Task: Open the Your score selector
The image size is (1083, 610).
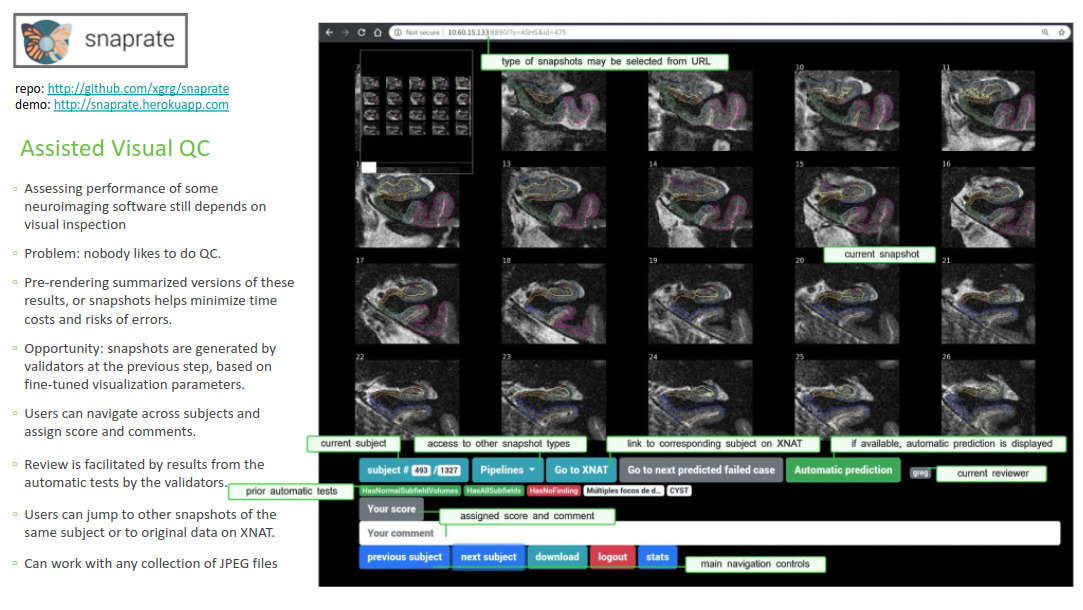Action: [x=391, y=509]
